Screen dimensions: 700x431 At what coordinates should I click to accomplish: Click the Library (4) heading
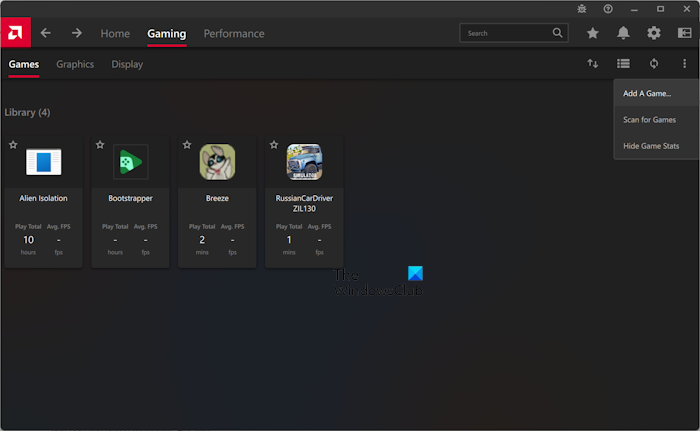coord(27,113)
